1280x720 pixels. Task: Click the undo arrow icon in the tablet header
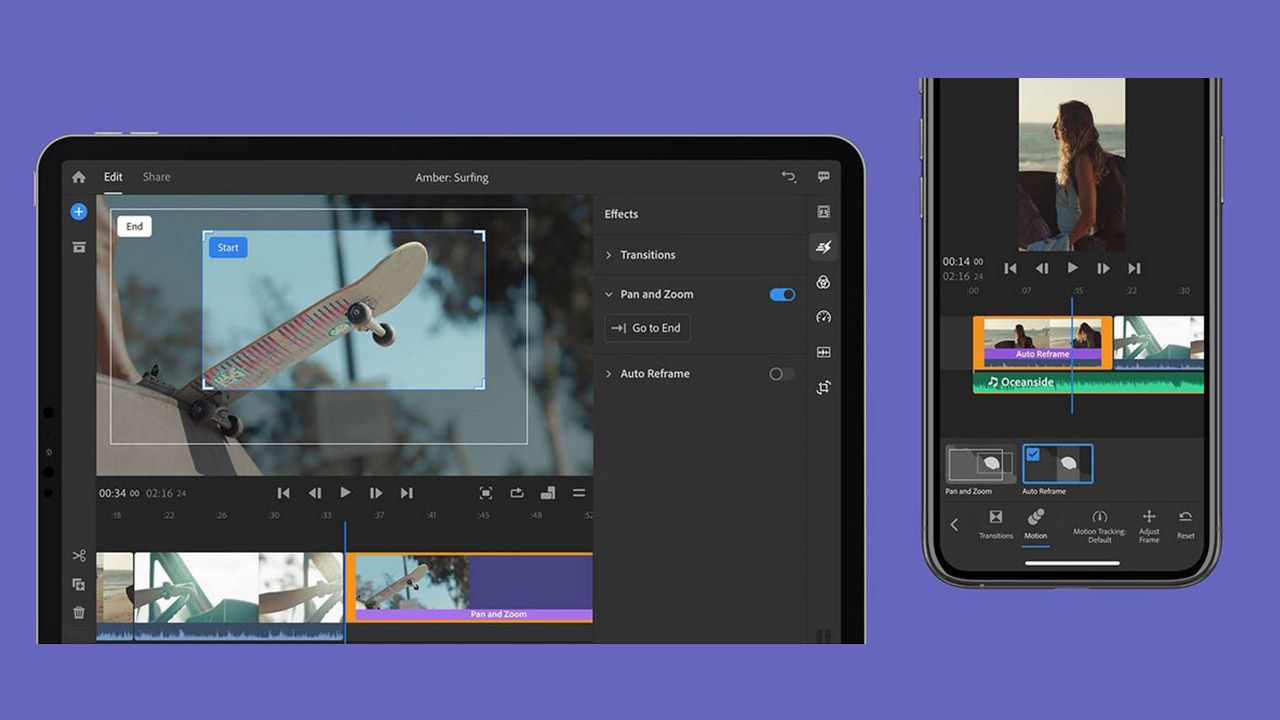pyautogui.click(x=788, y=177)
